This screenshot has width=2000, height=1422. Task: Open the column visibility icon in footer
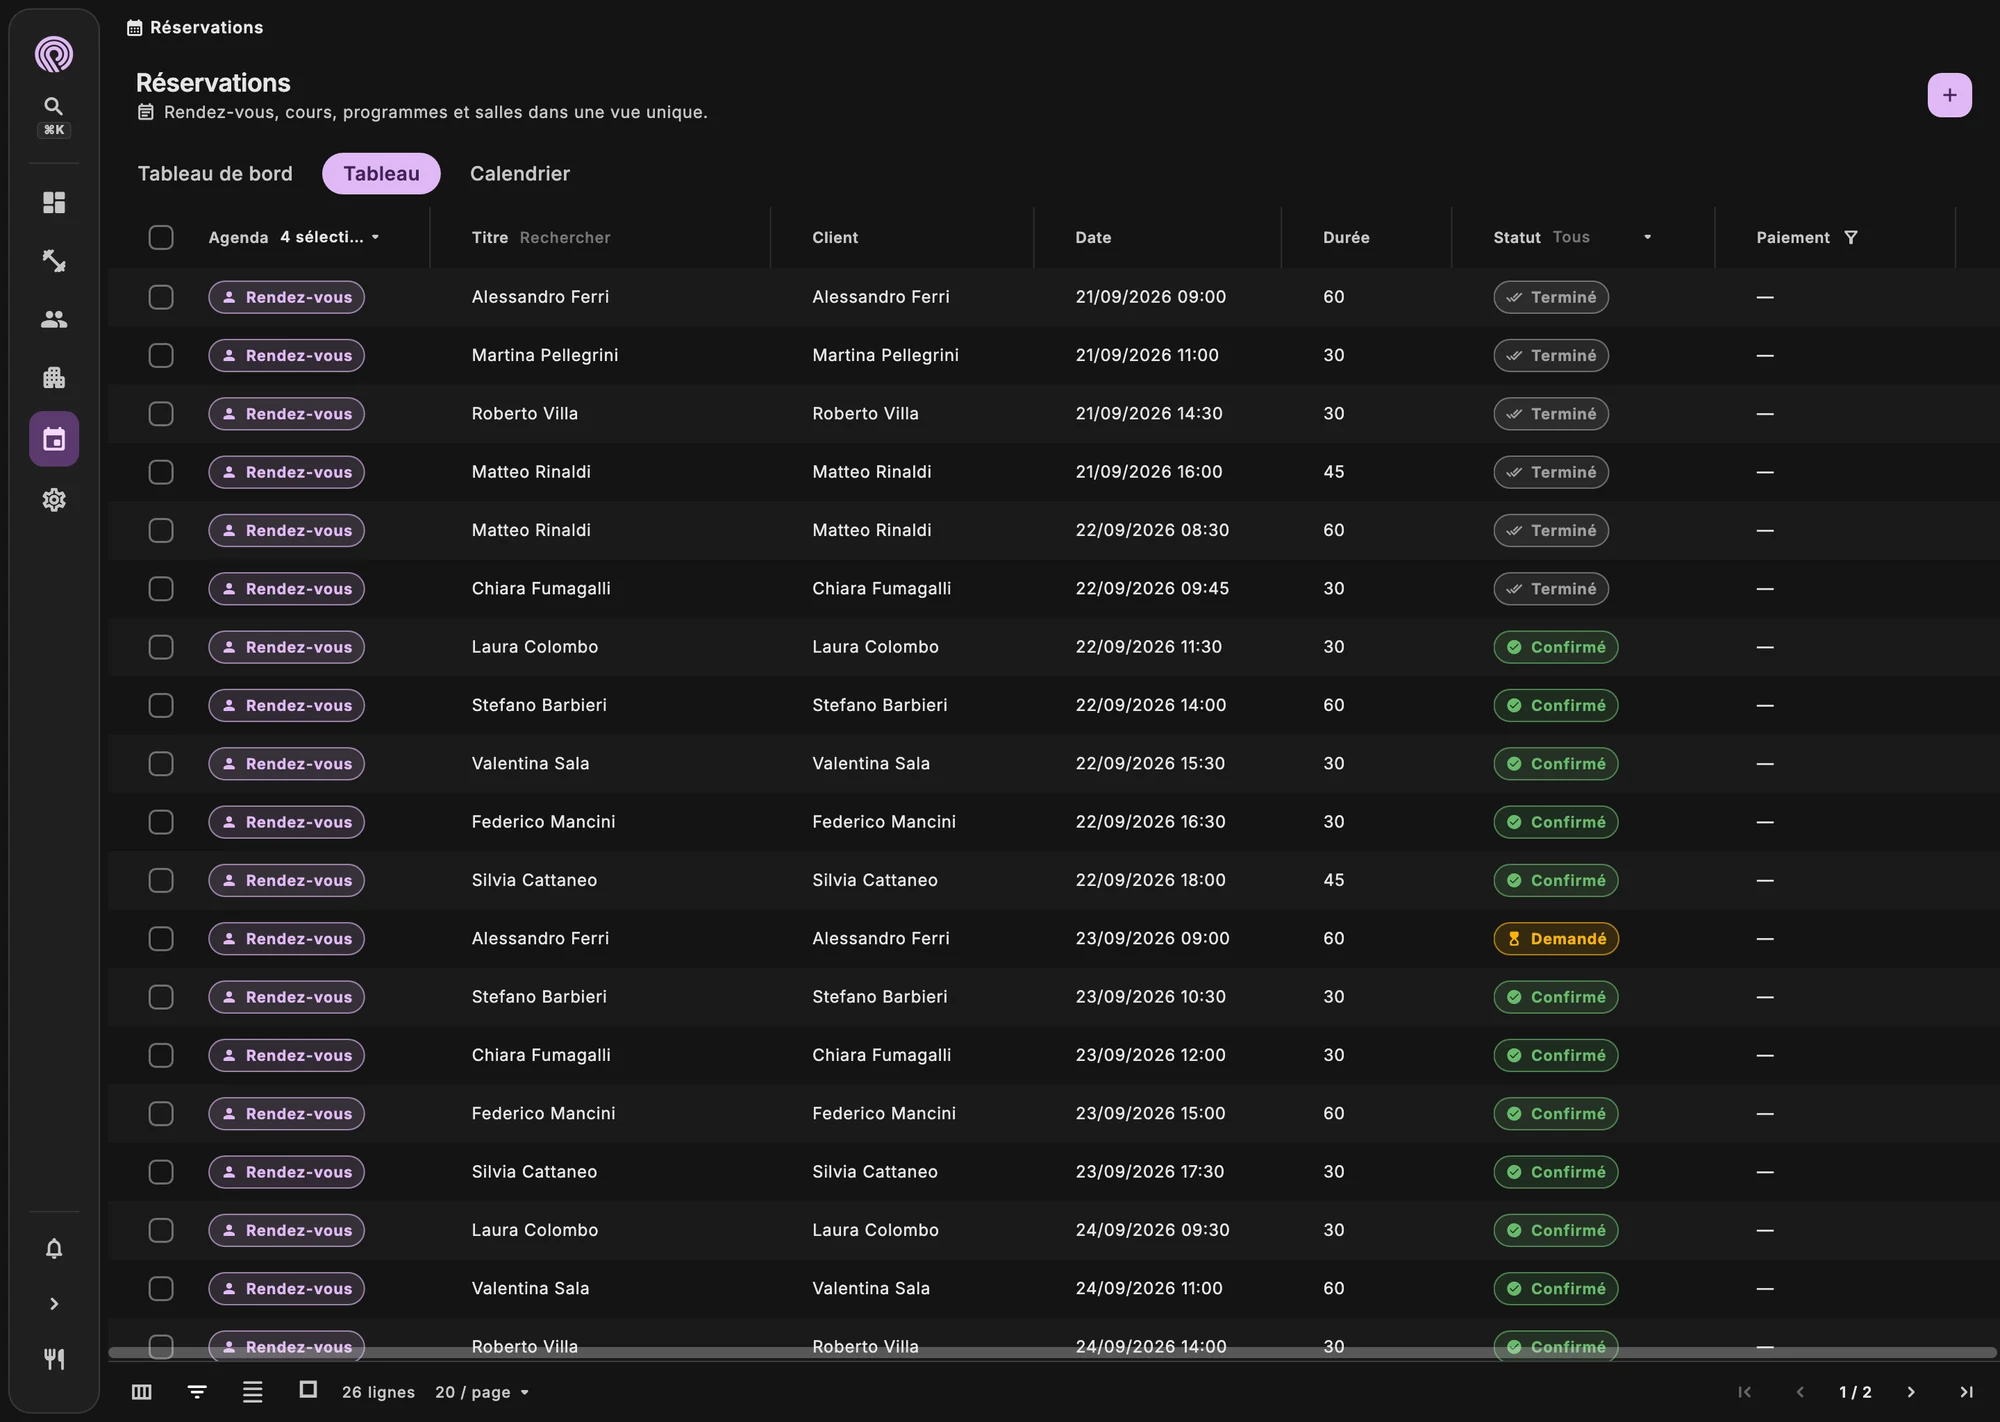point(142,1392)
